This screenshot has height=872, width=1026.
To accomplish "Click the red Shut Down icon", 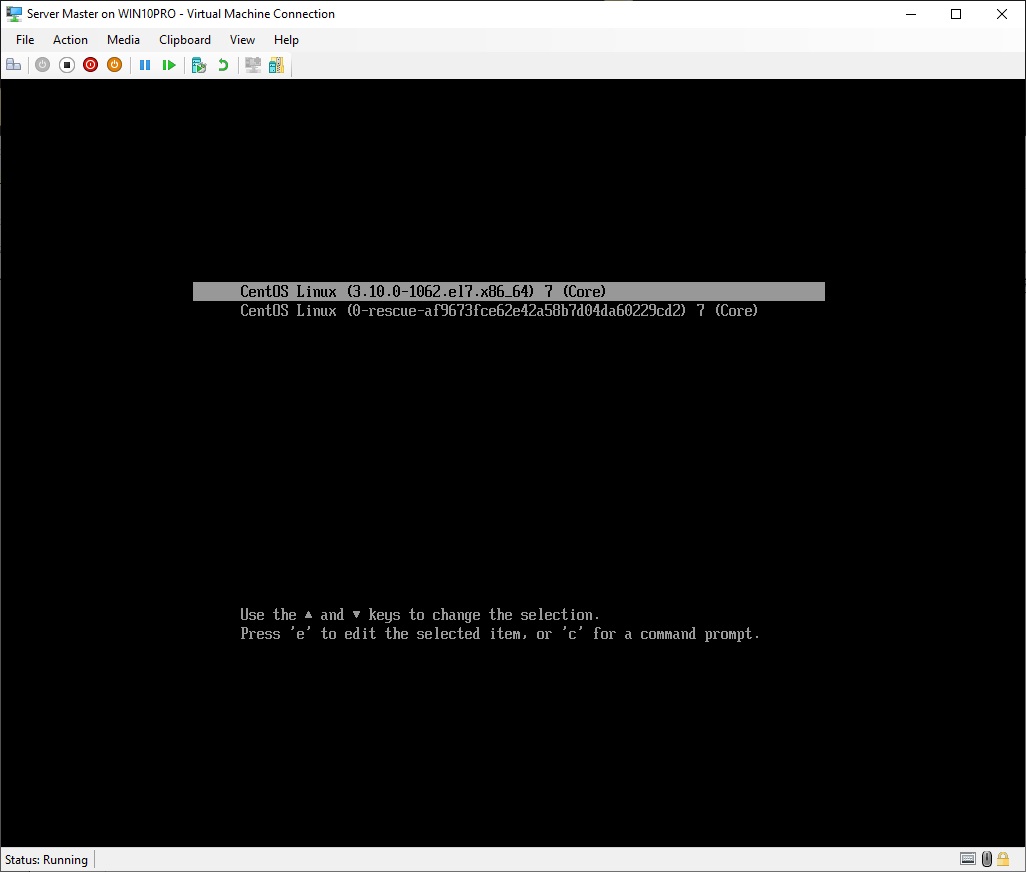I will tap(90, 65).
